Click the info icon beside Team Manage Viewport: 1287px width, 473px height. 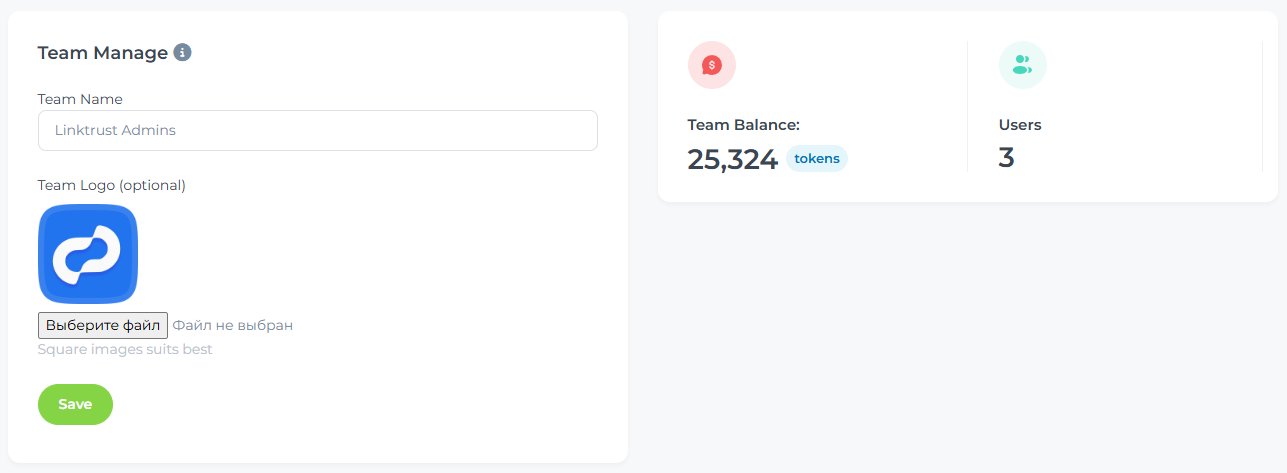(x=182, y=52)
